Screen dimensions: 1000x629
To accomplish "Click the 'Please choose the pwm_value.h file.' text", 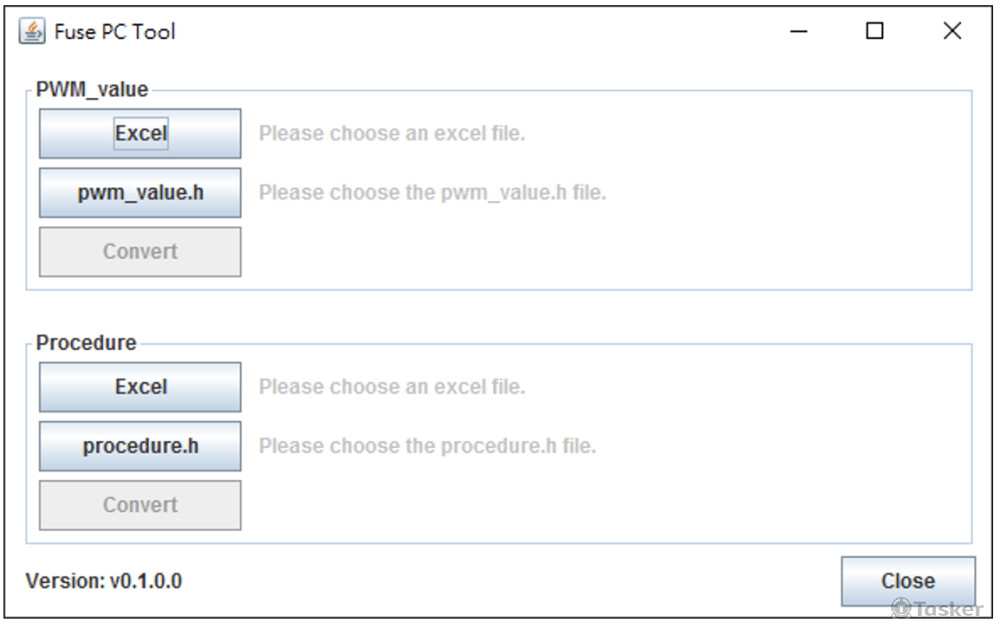I will 432,193.
